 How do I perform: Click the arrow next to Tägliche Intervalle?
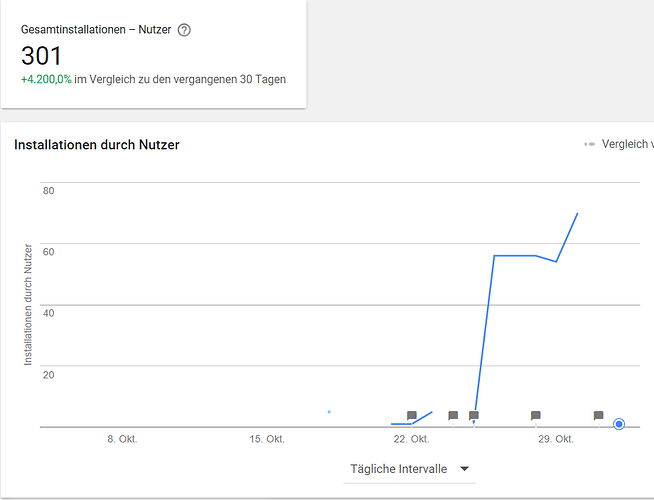(464, 468)
